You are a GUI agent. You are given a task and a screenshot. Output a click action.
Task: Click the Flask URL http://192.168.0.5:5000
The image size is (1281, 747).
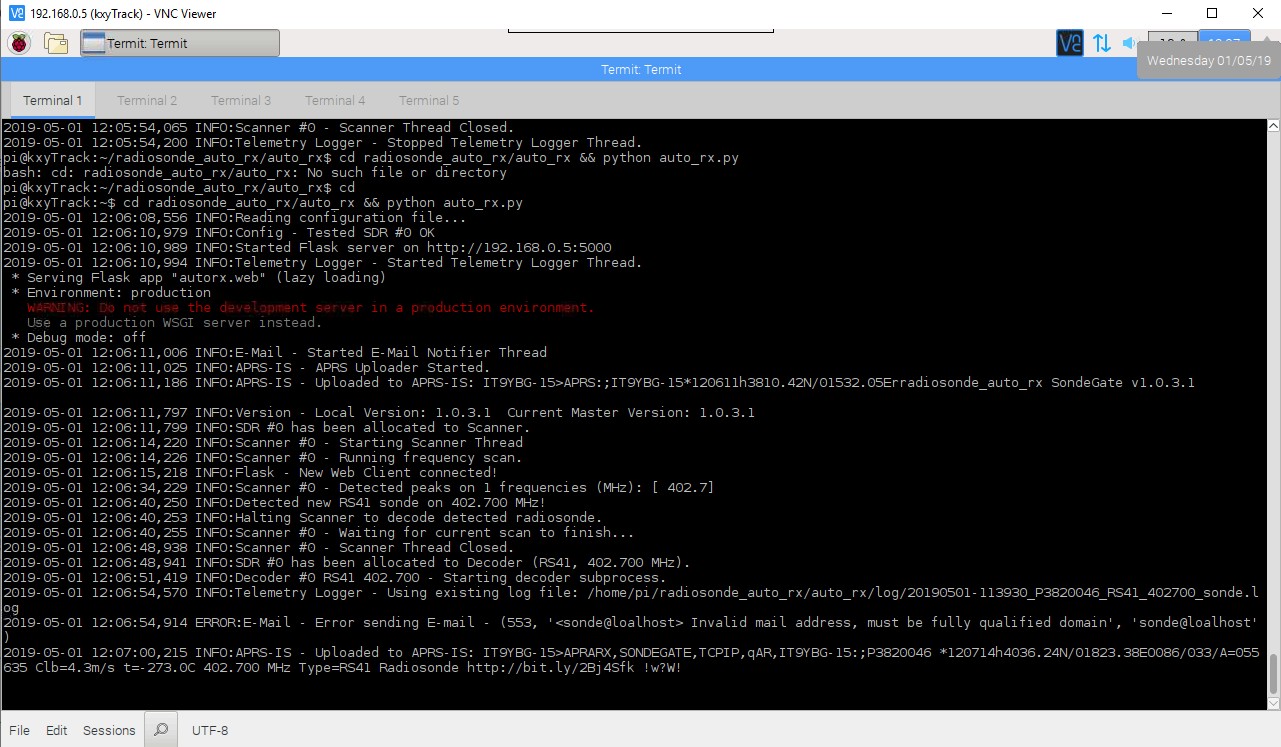click(x=519, y=247)
